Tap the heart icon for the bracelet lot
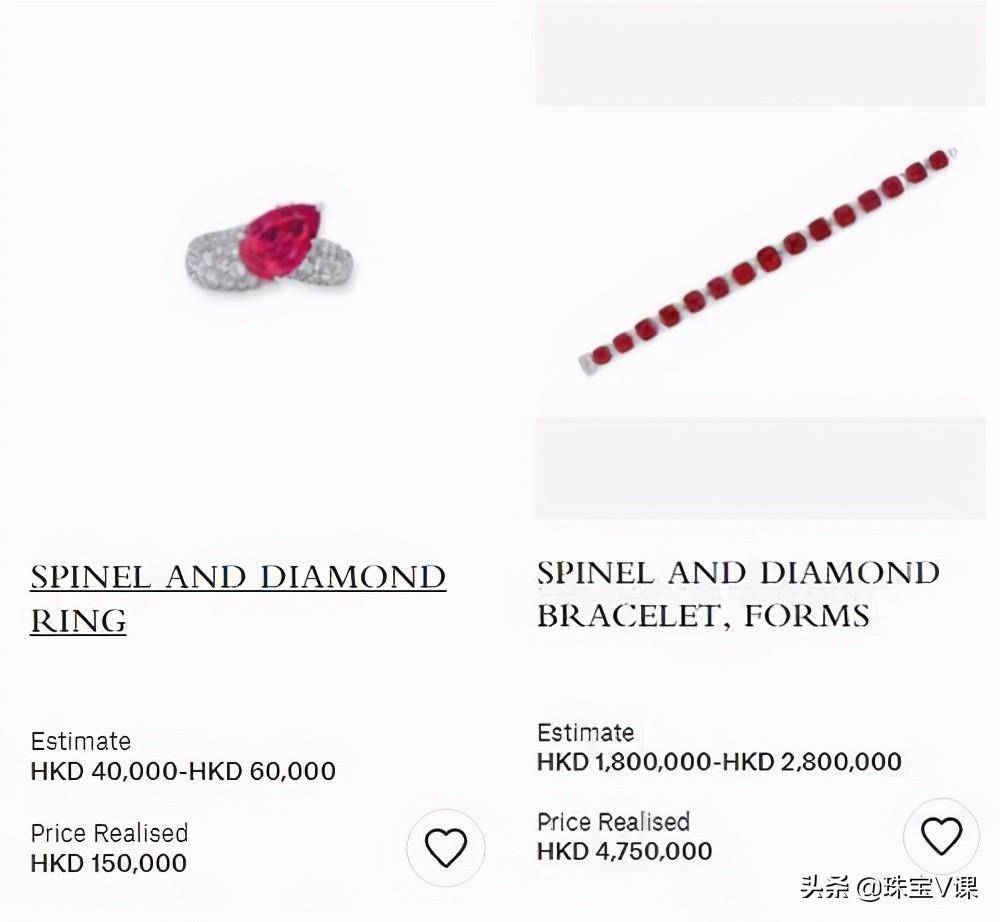Viewport: 1000px width, 922px height. click(941, 835)
